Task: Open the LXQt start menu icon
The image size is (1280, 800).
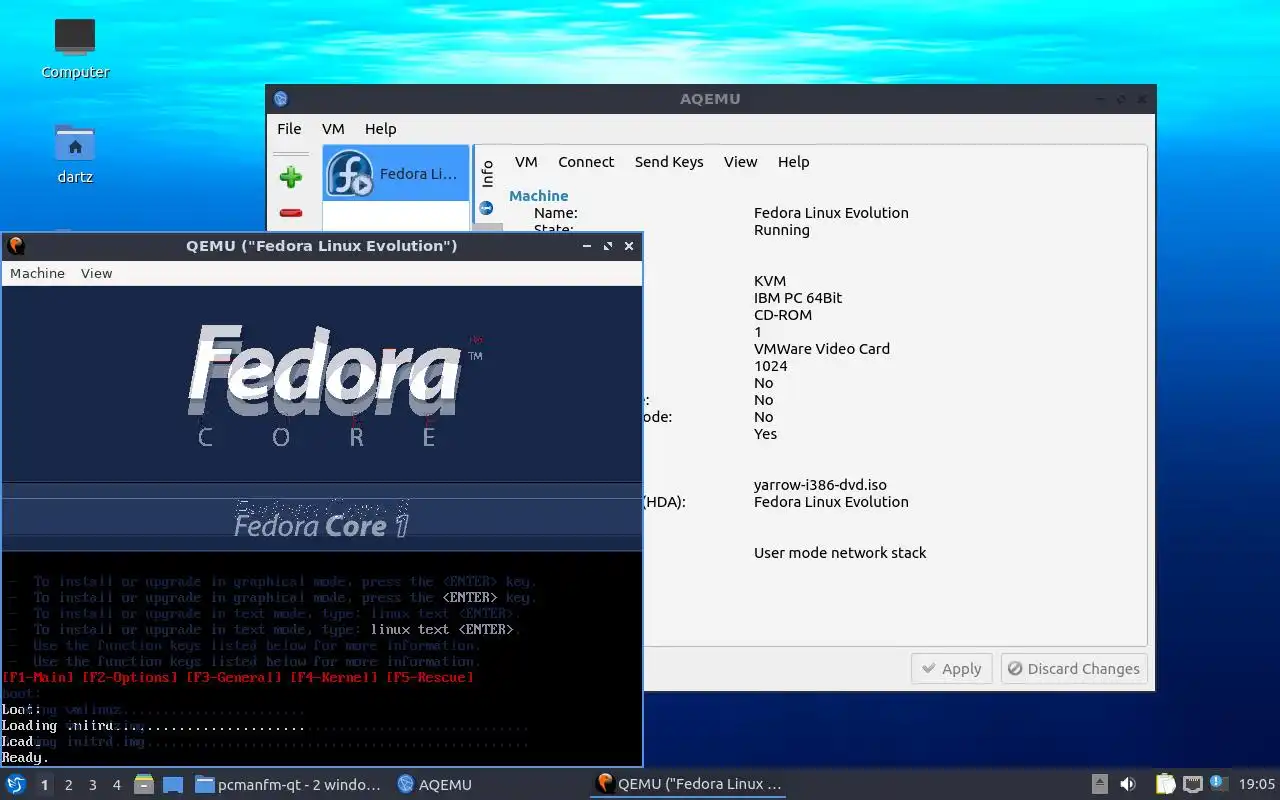Action: (16, 784)
